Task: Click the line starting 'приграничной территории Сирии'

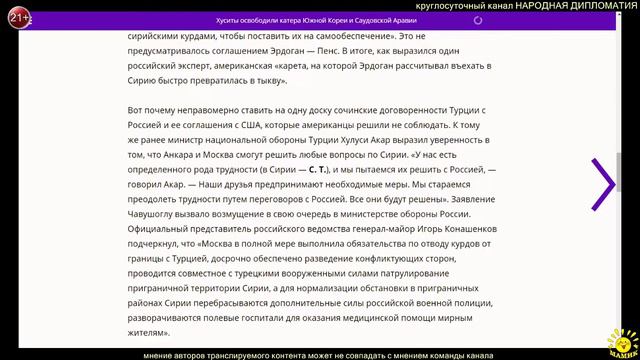Action: [x=303, y=288]
